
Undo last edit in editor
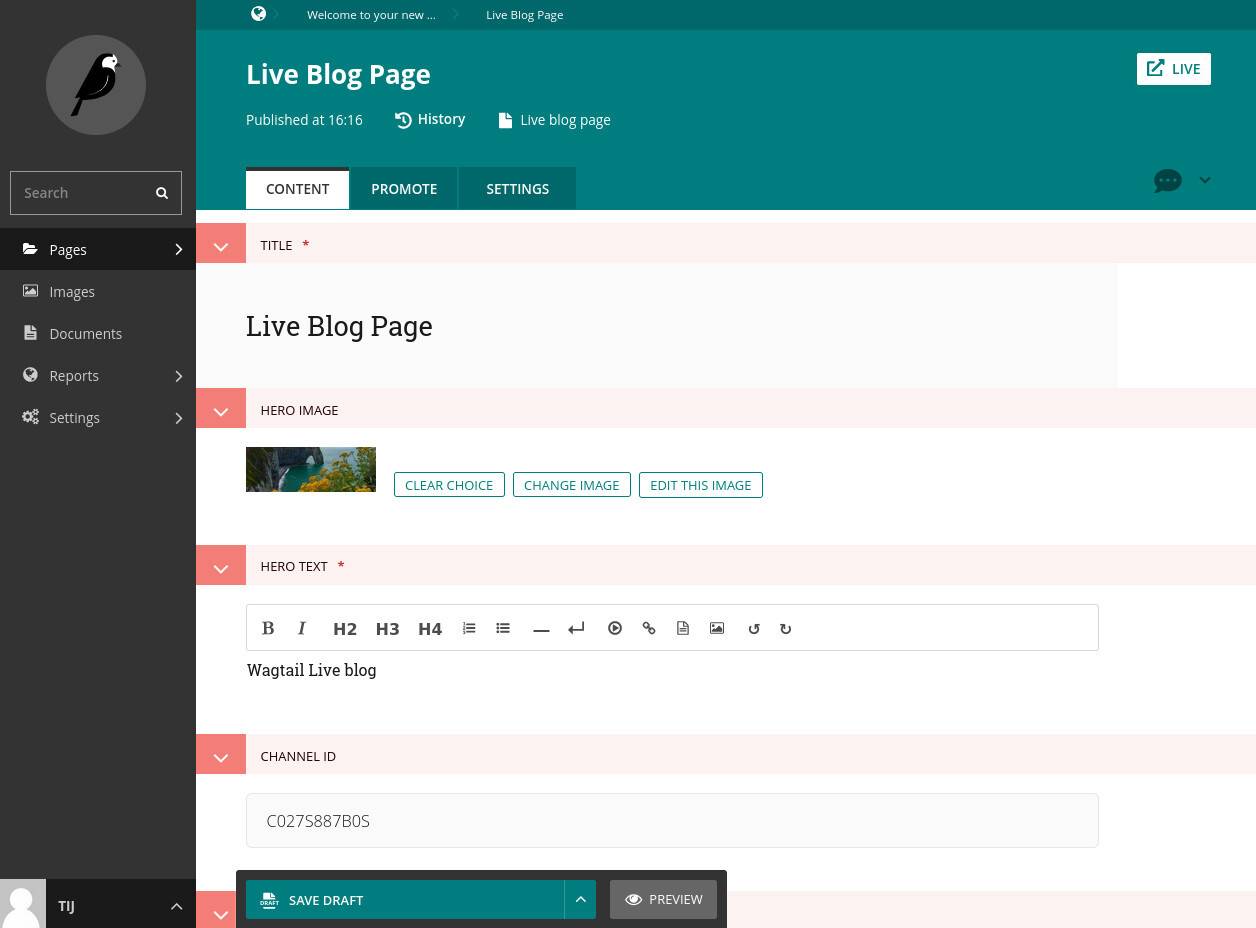pos(754,629)
